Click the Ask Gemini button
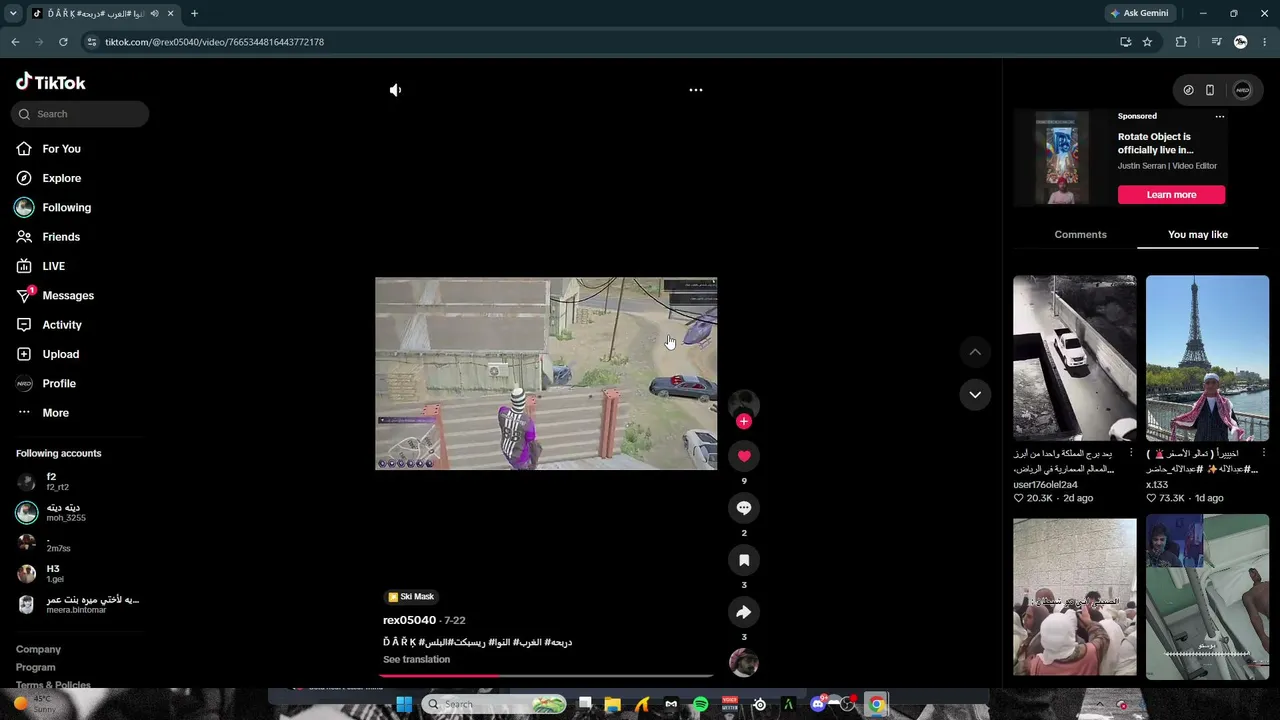 1138,13
